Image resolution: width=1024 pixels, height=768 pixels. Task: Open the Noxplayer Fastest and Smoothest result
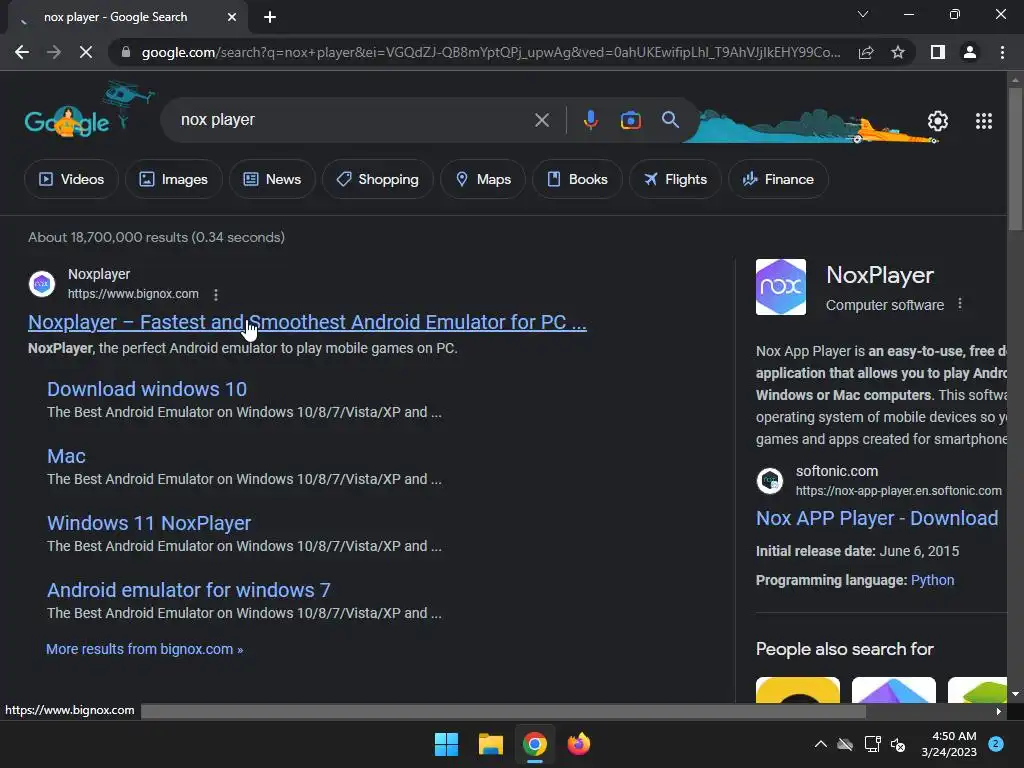[307, 322]
